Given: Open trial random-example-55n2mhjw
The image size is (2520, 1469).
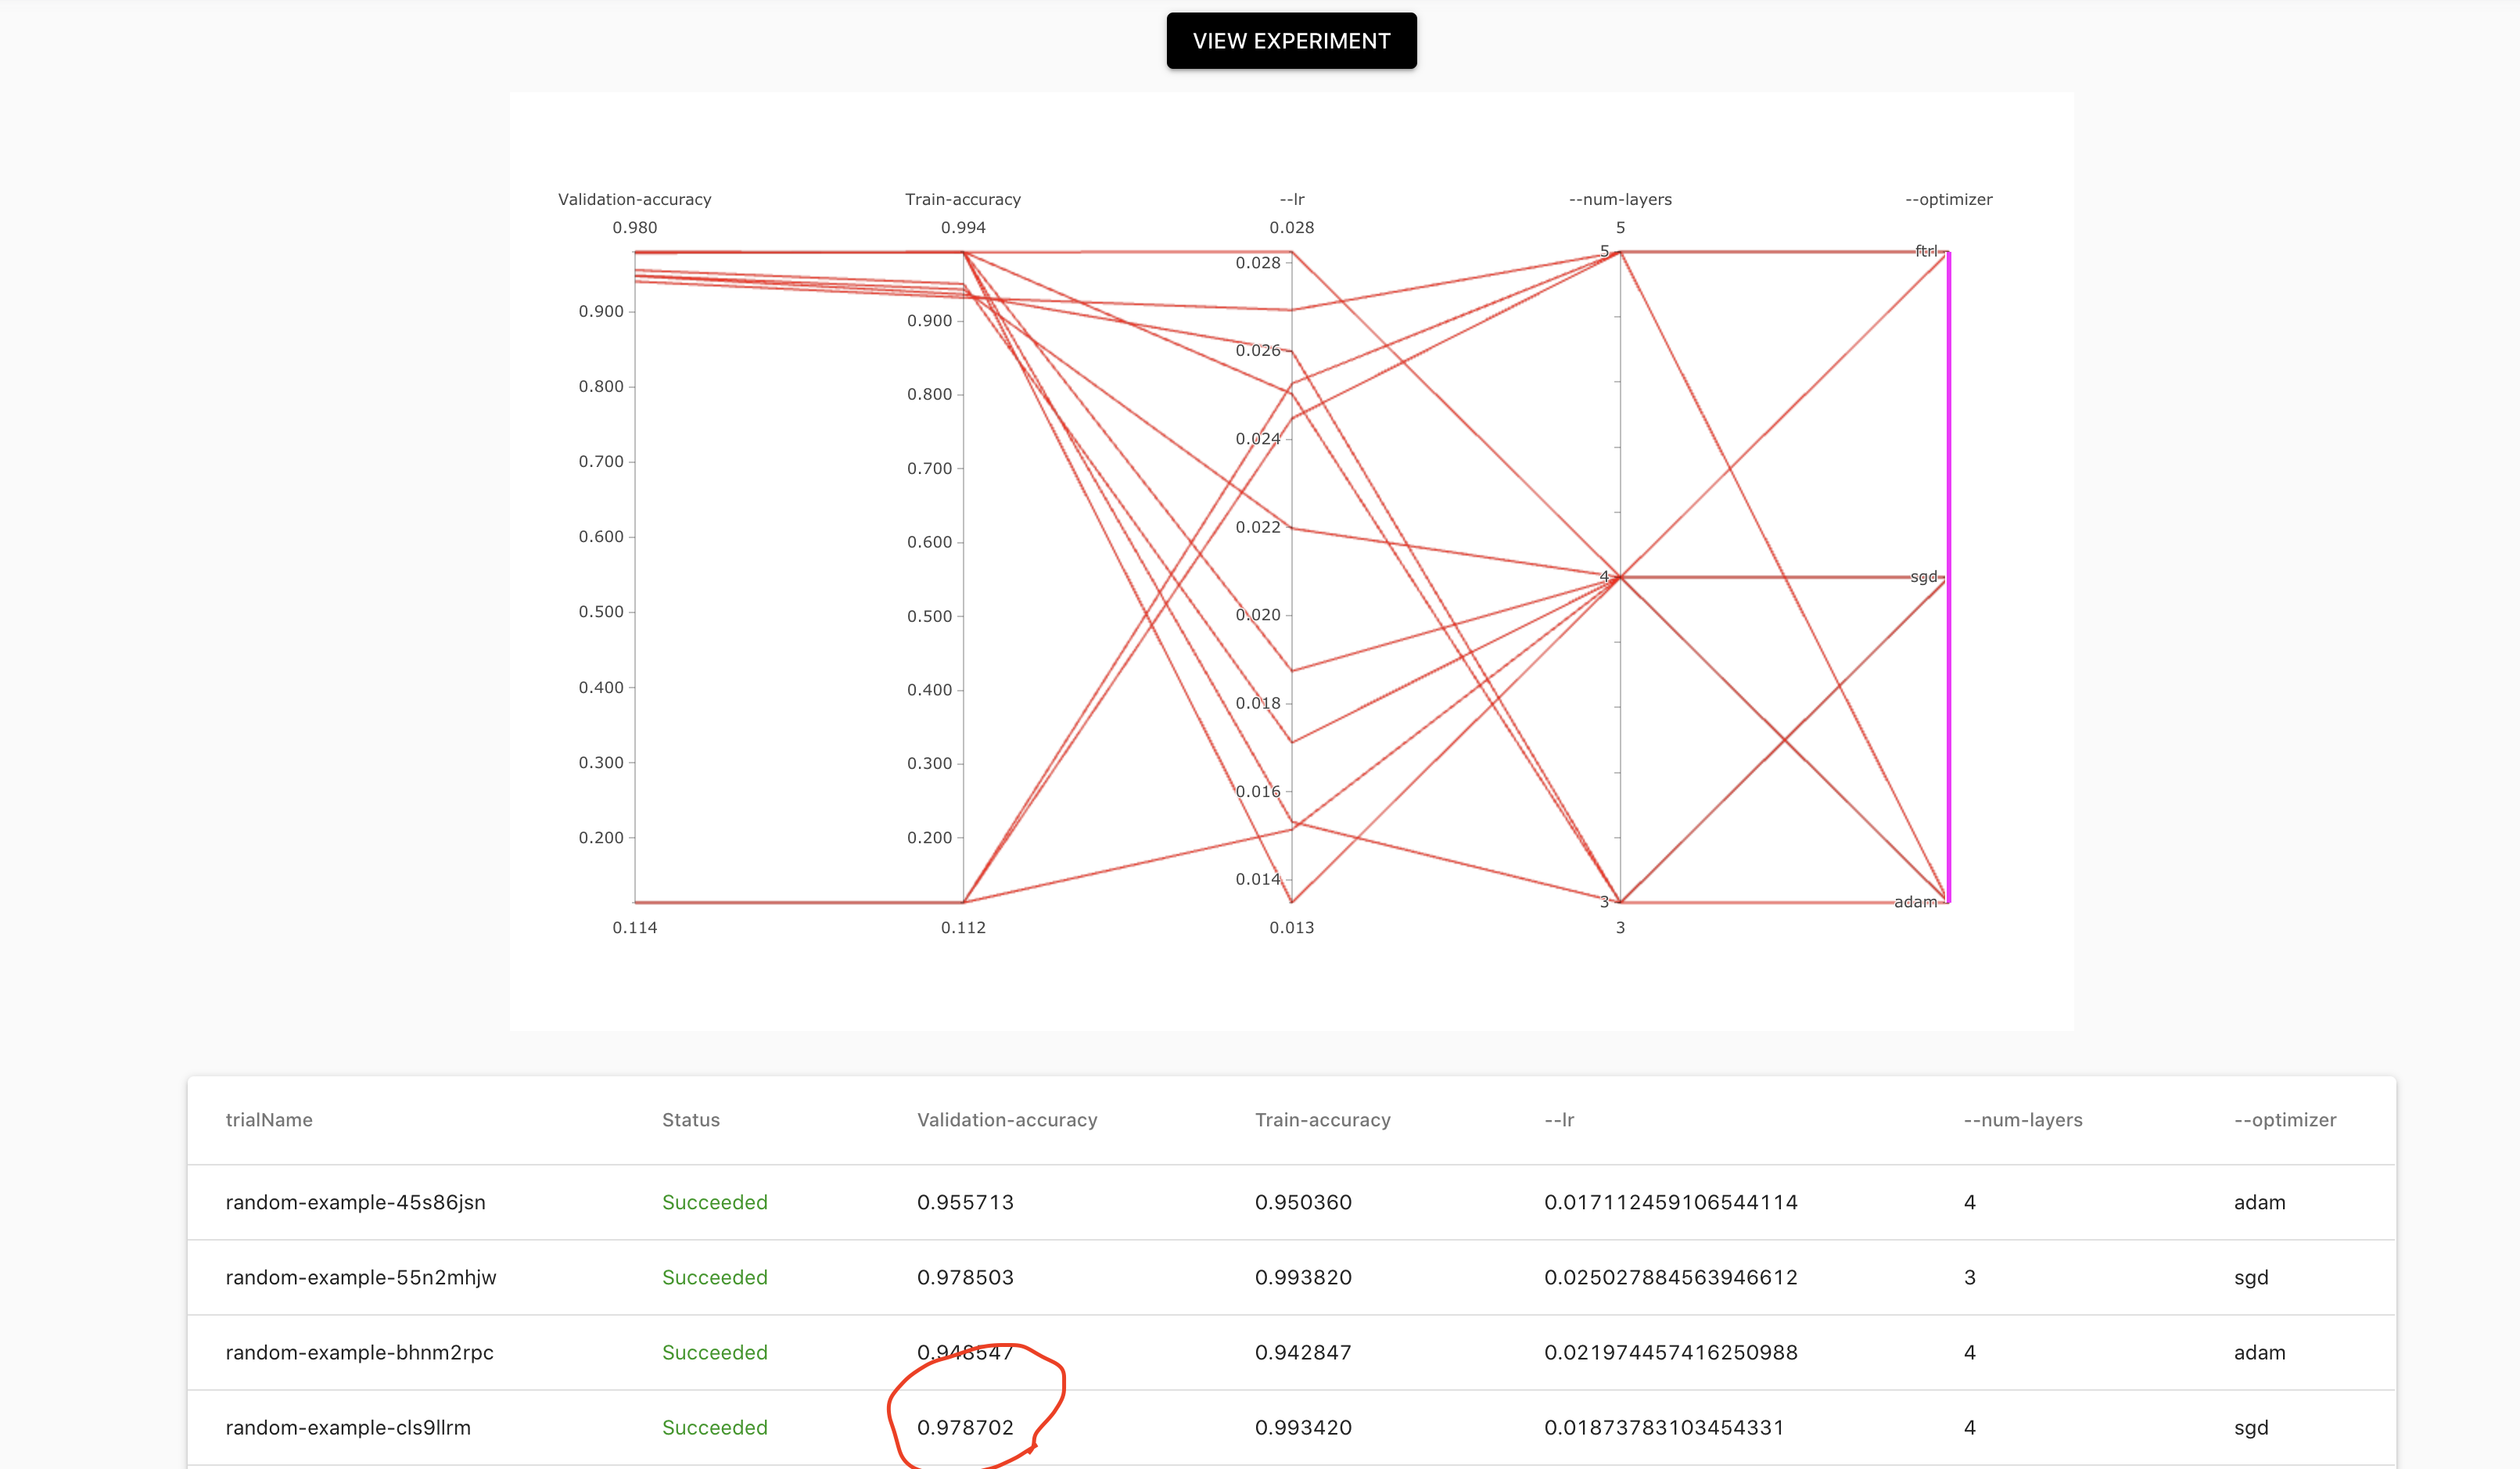Looking at the screenshot, I should 360,1277.
